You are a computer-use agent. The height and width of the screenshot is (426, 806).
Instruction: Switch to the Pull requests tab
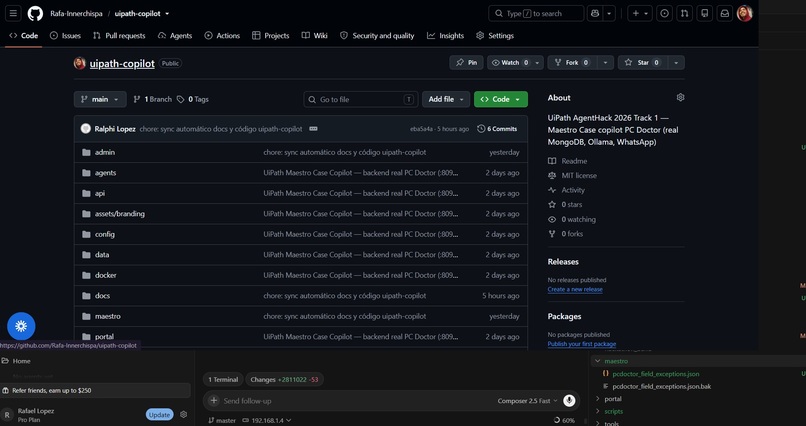coord(119,35)
